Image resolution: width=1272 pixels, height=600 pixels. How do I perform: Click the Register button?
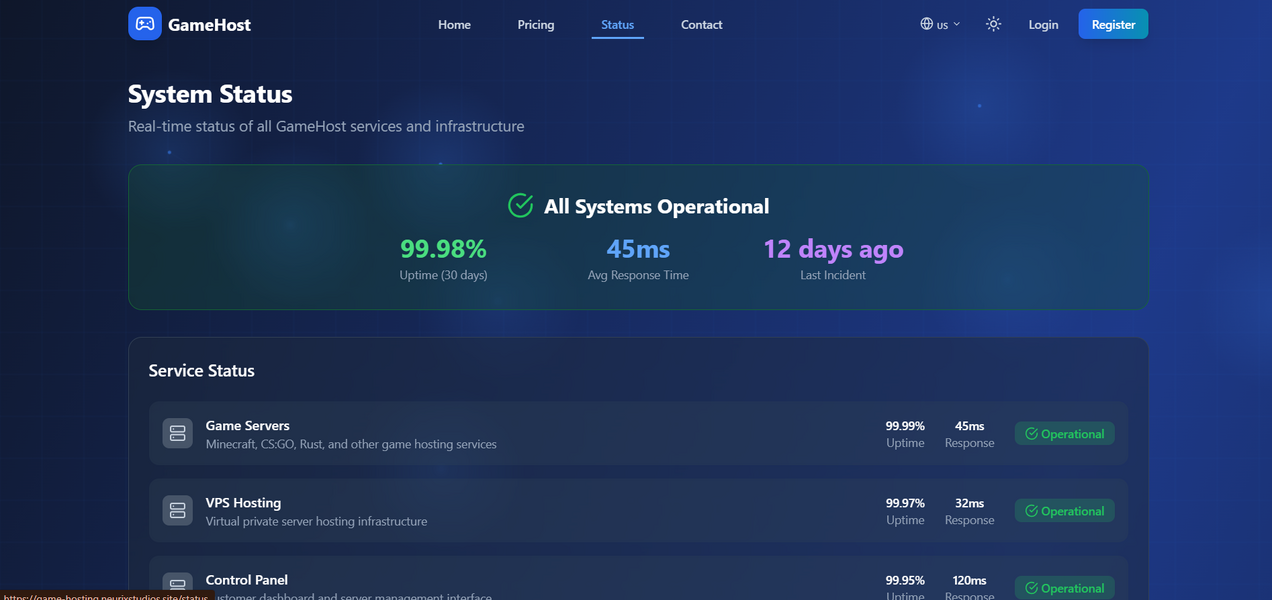click(1113, 24)
